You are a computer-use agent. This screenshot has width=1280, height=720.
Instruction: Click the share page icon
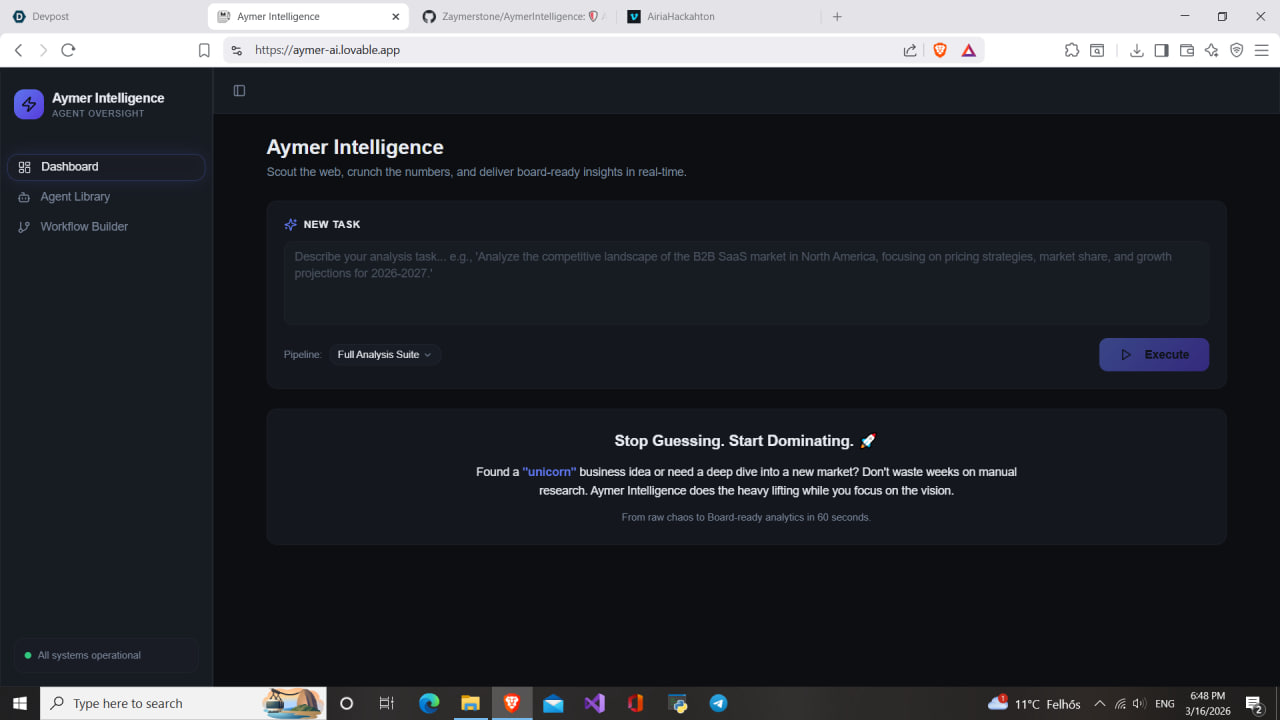coord(910,50)
